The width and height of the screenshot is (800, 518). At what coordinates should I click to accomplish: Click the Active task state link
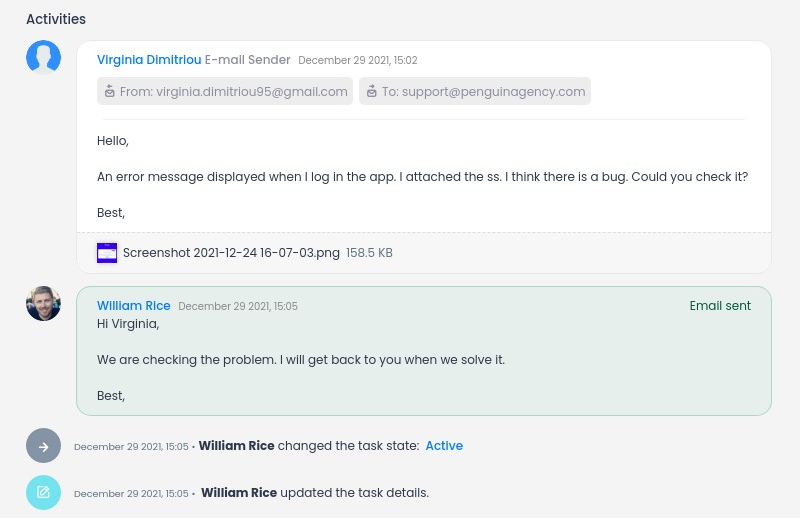444,446
